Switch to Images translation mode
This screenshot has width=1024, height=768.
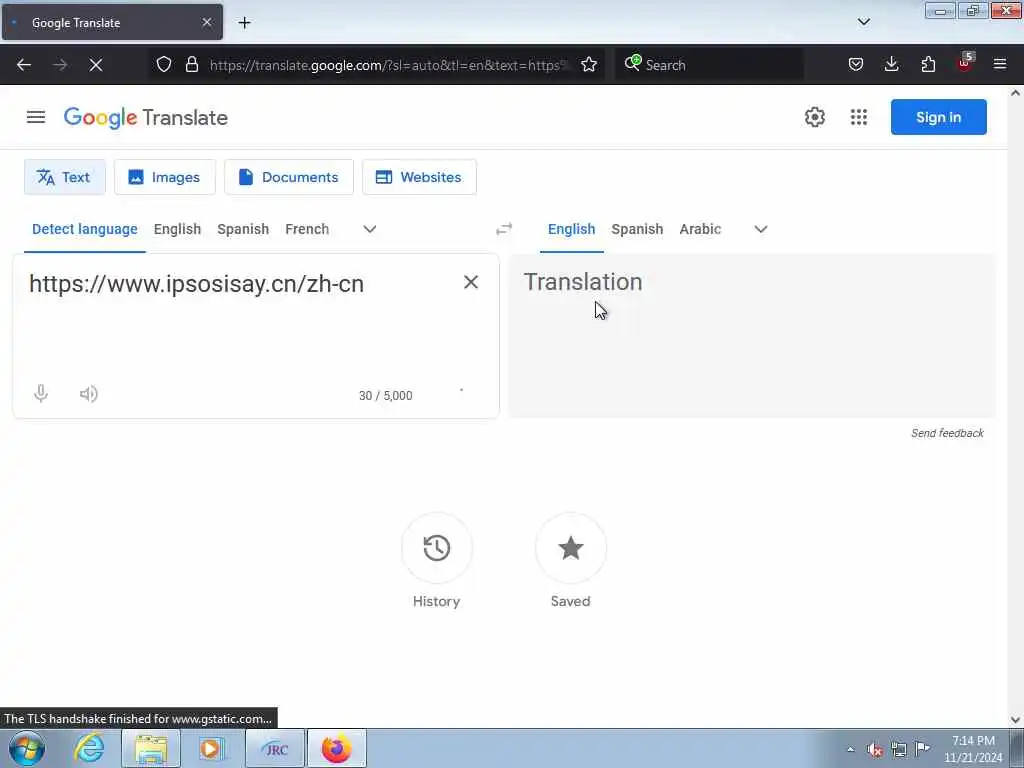pos(165,177)
